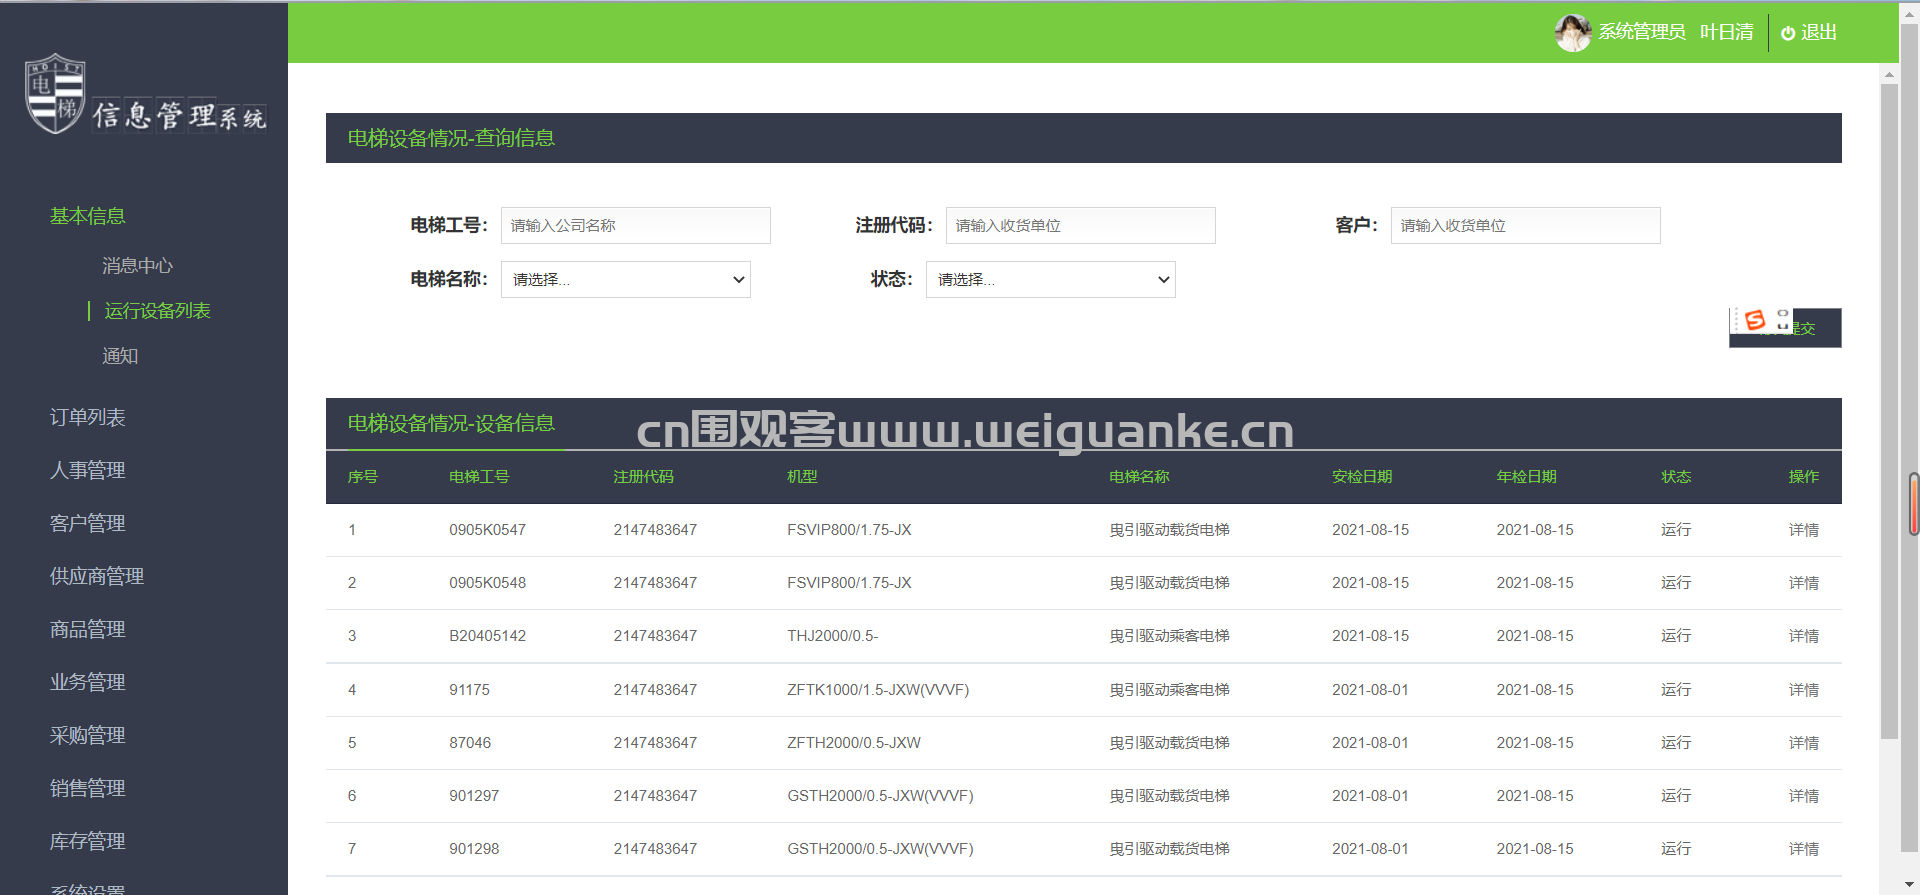Screen dimensions: 1920x895
Task: Expand 基本信息 menu section
Action: point(88,216)
